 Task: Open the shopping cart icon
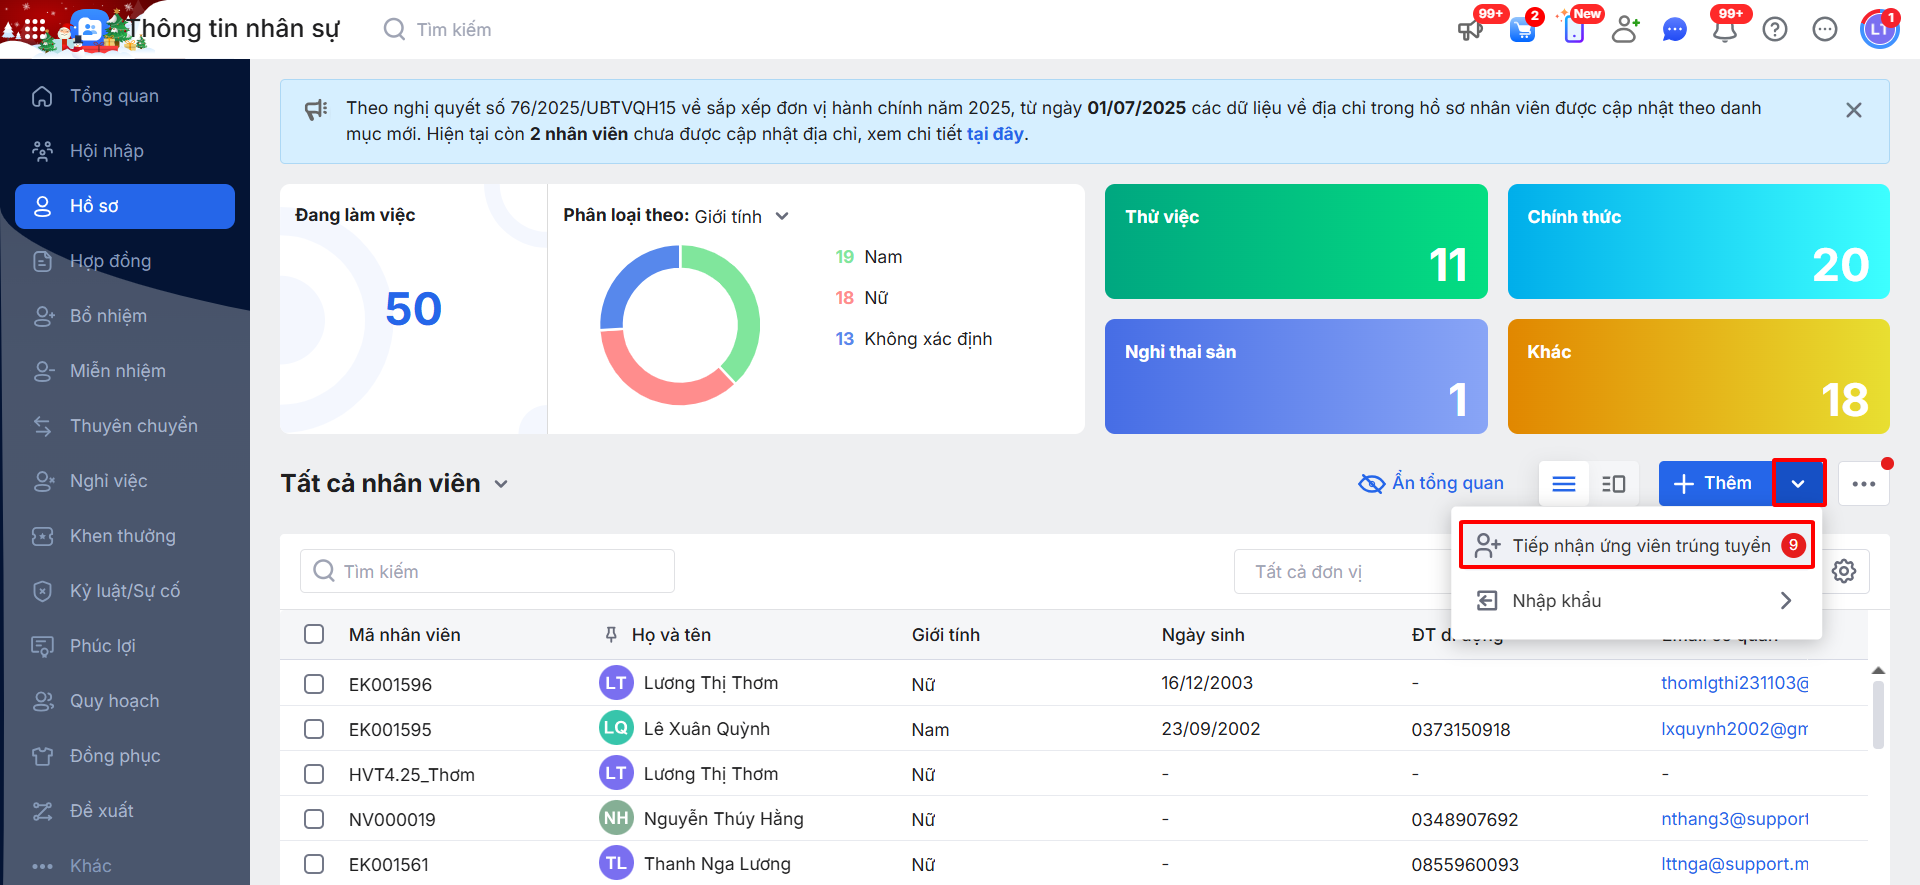coord(1522,29)
